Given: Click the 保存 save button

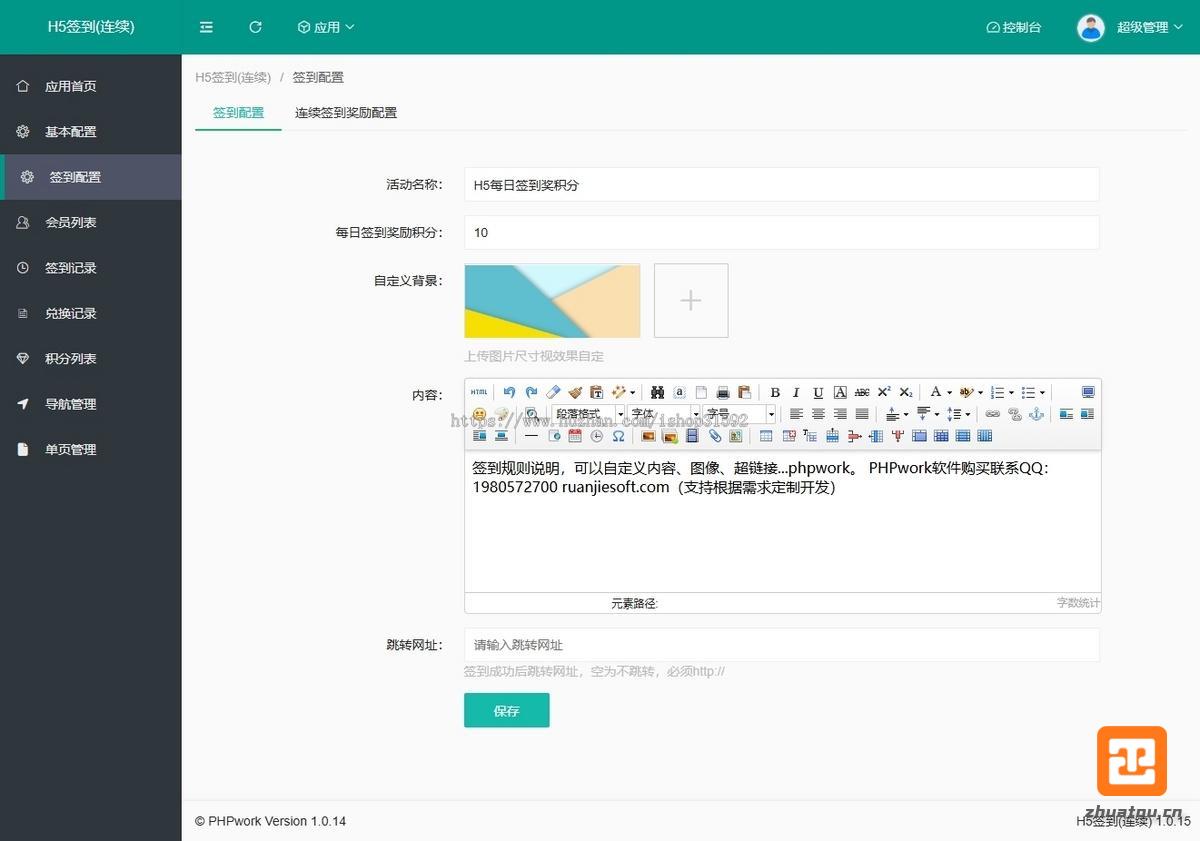Looking at the screenshot, I should pyautogui.click(x=506, y=710).
